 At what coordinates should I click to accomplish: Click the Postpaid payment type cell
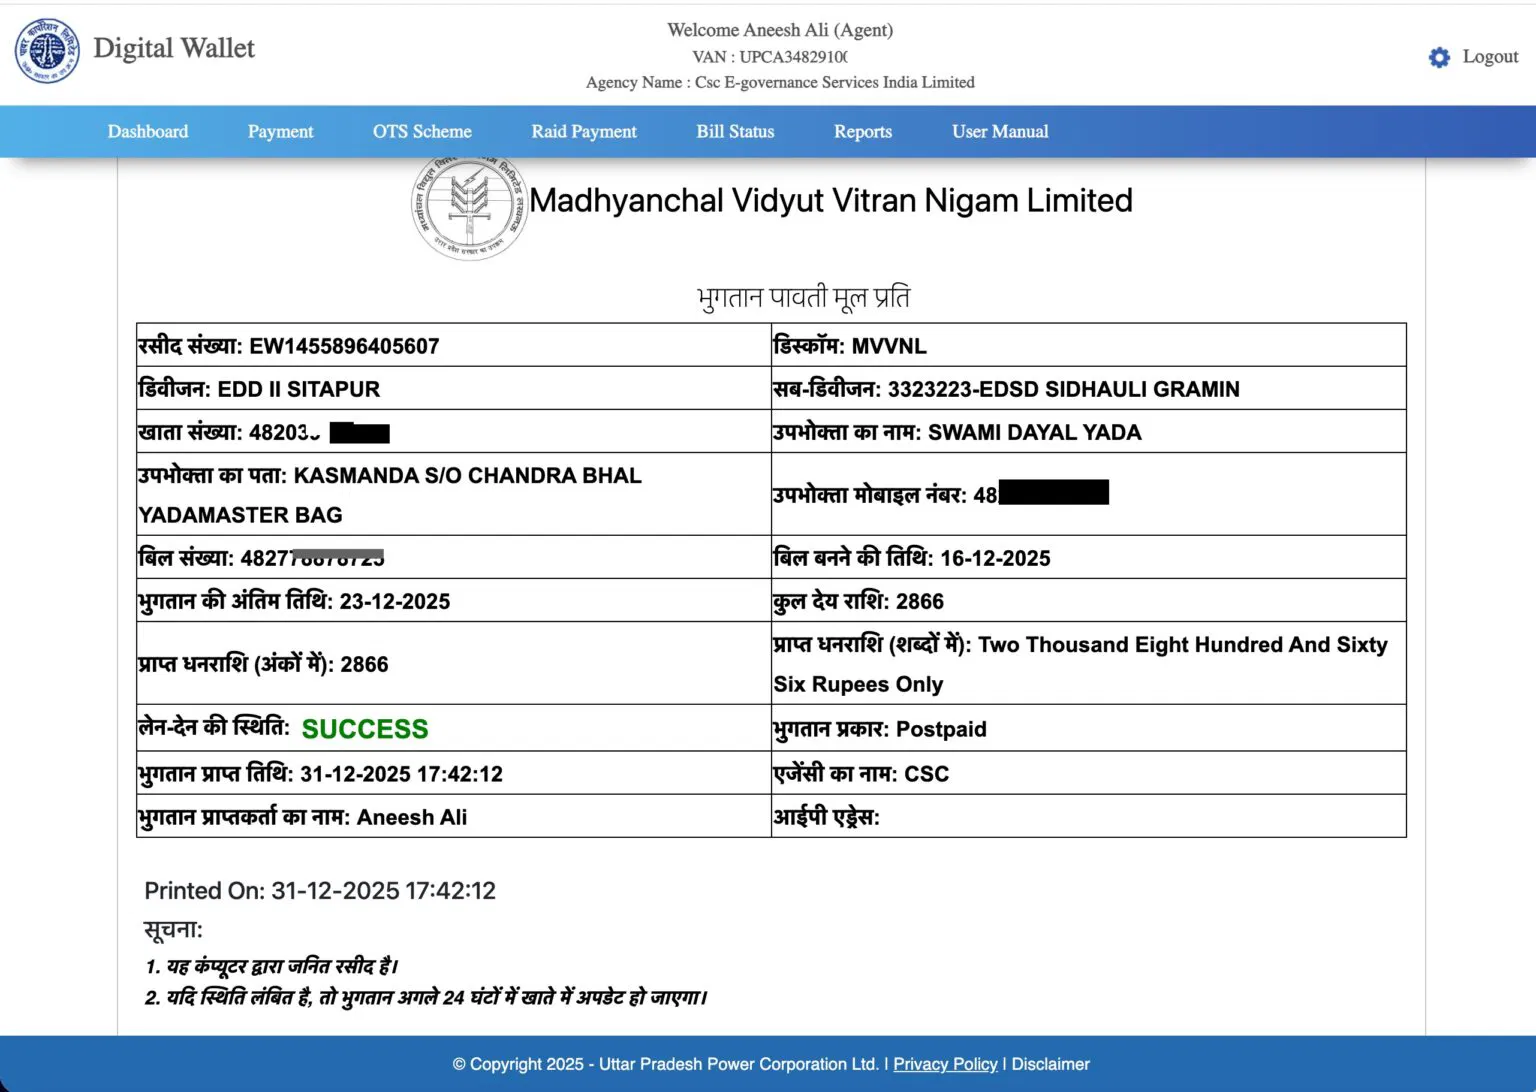point(940,729)
